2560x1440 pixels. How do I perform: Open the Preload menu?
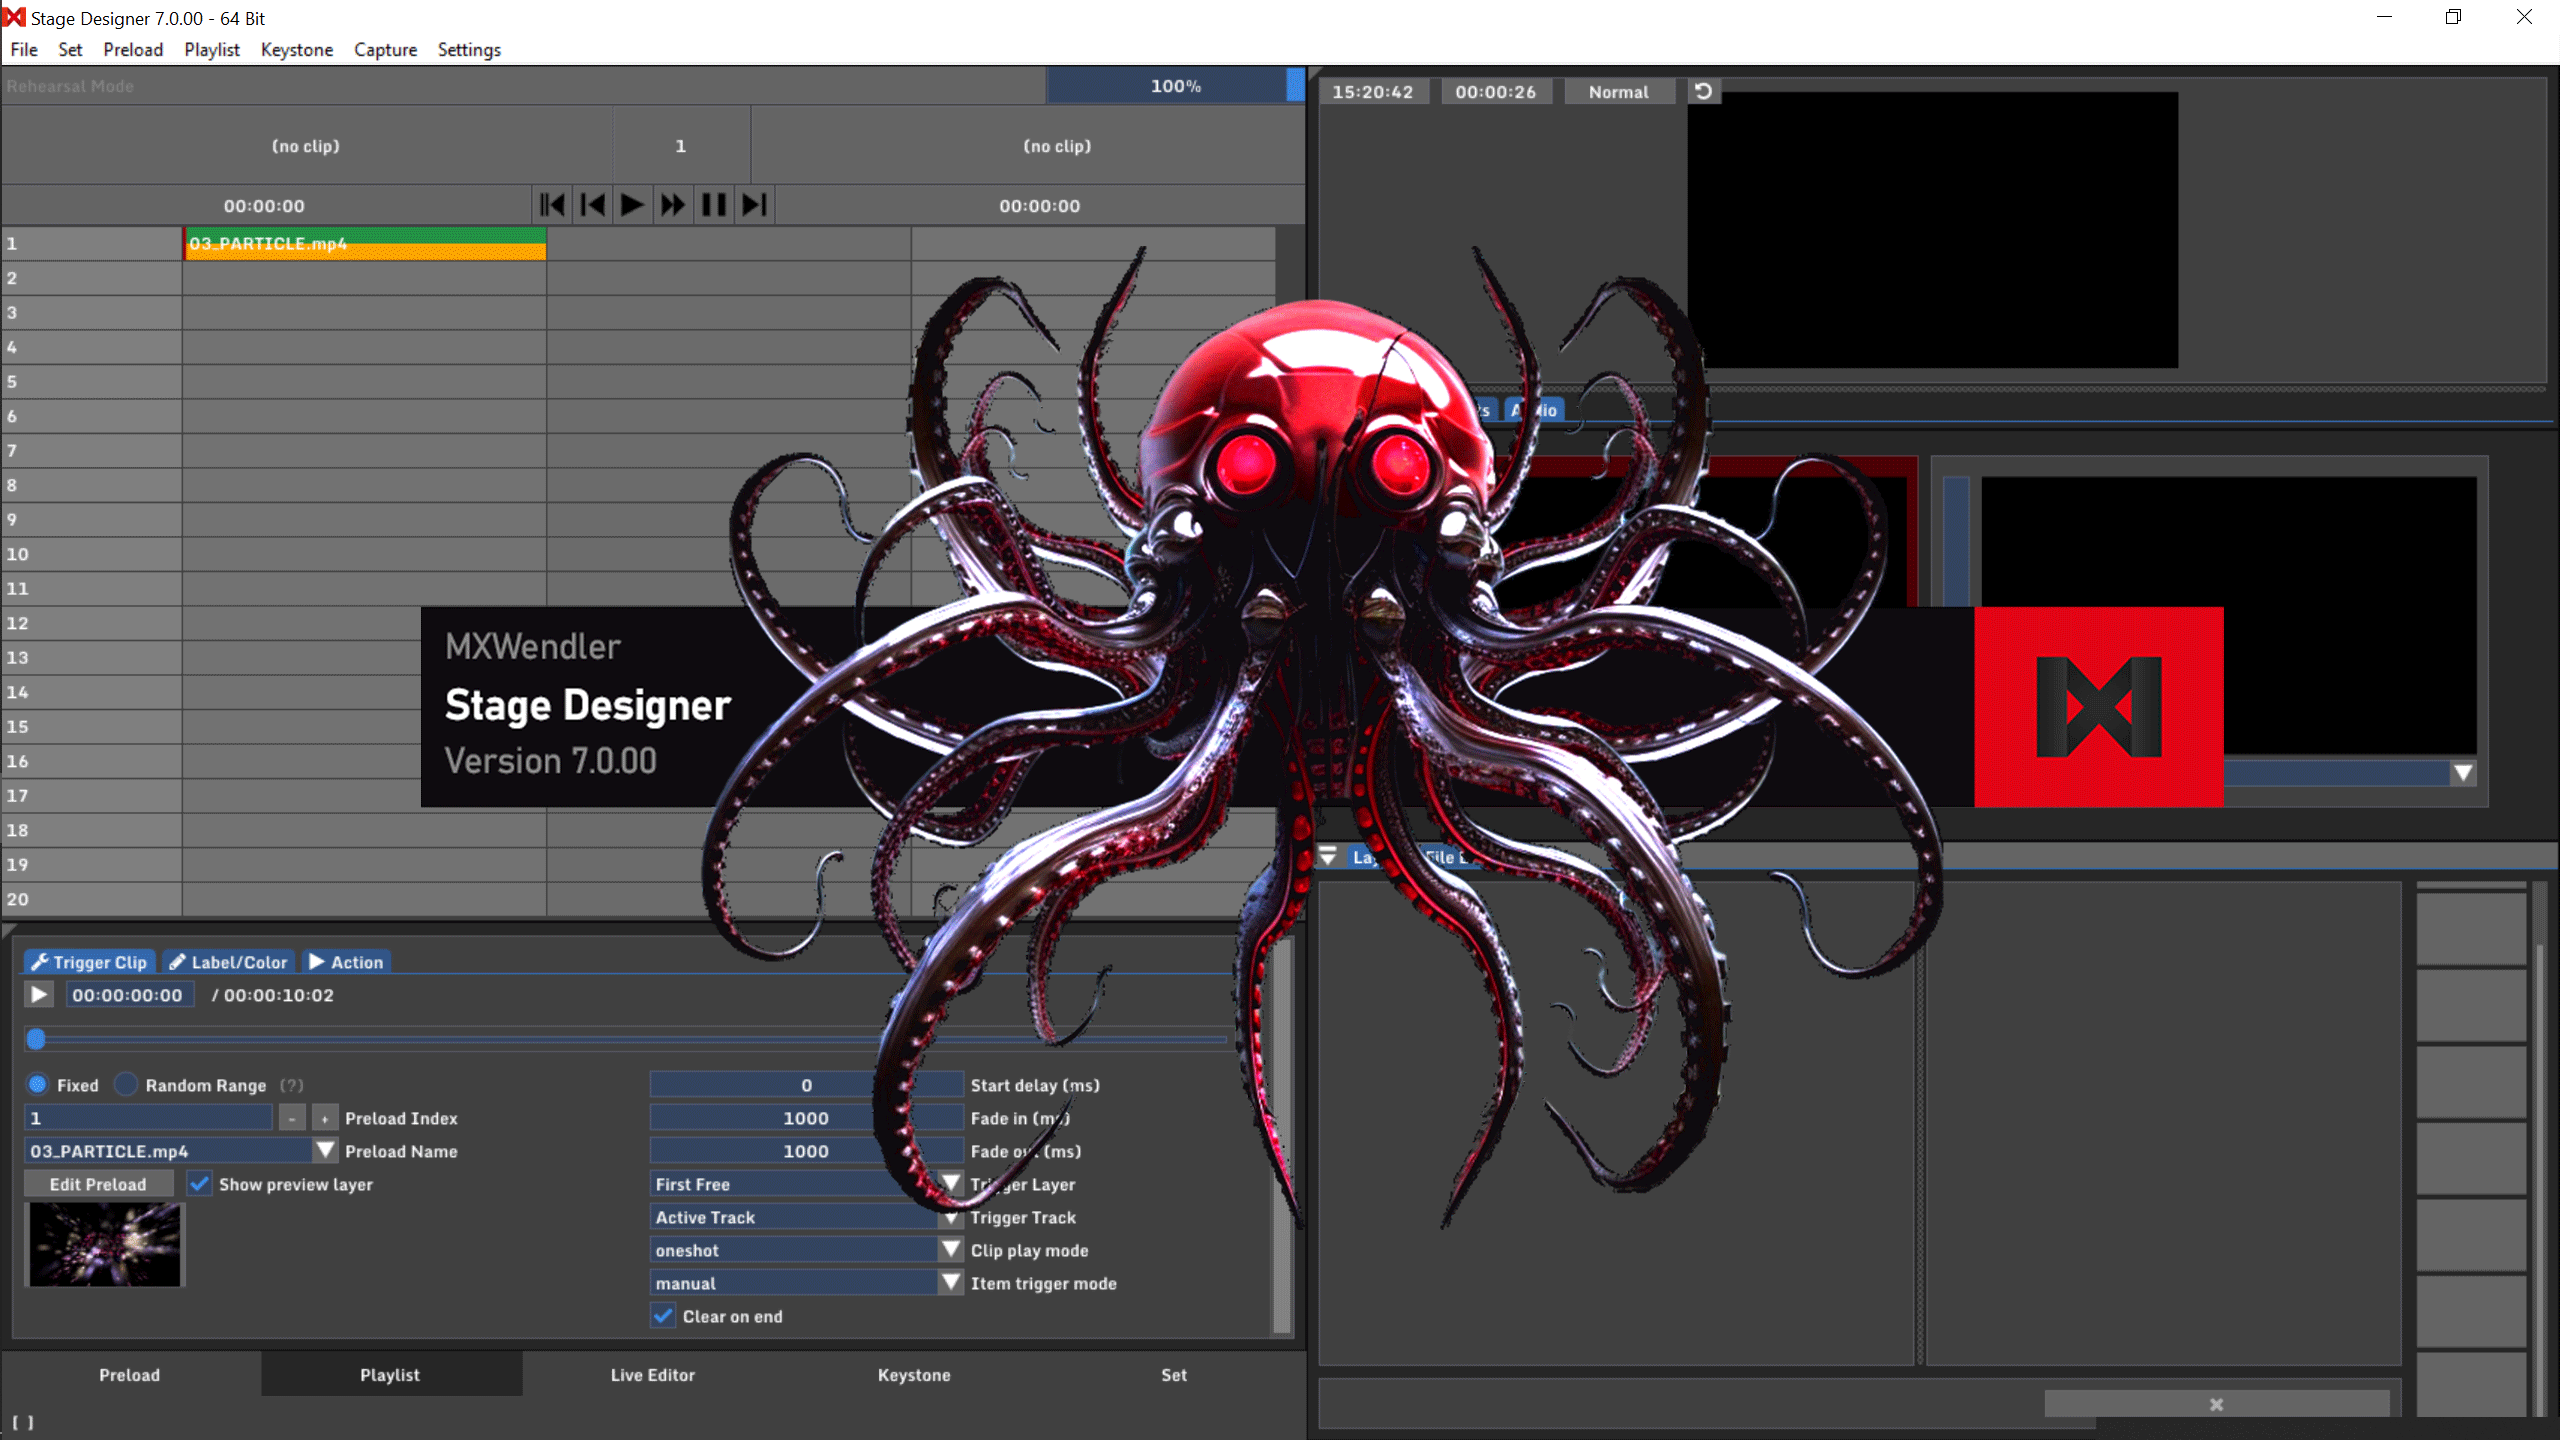133,49
